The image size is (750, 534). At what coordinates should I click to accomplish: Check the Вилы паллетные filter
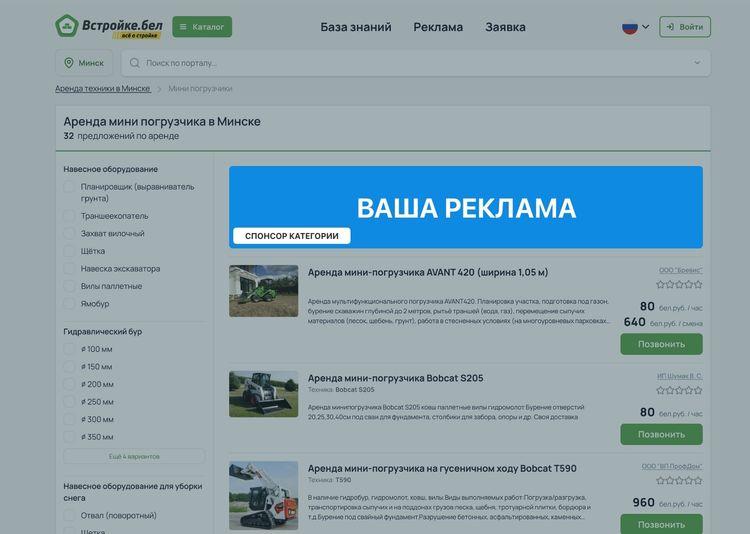(69, 286)
